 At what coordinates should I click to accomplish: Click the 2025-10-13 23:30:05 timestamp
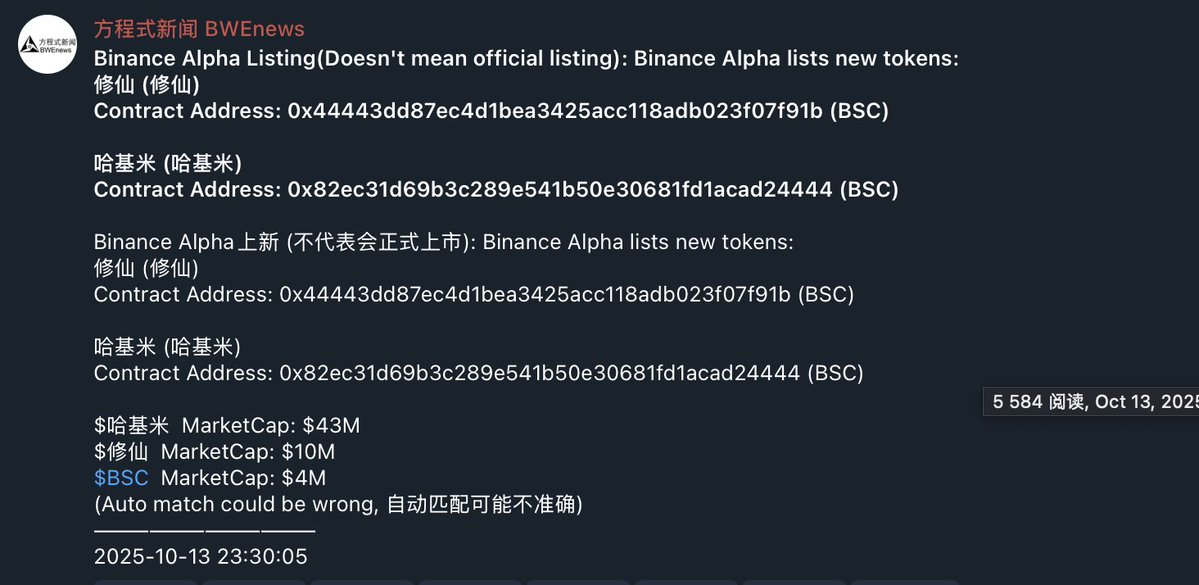(200, 557)
